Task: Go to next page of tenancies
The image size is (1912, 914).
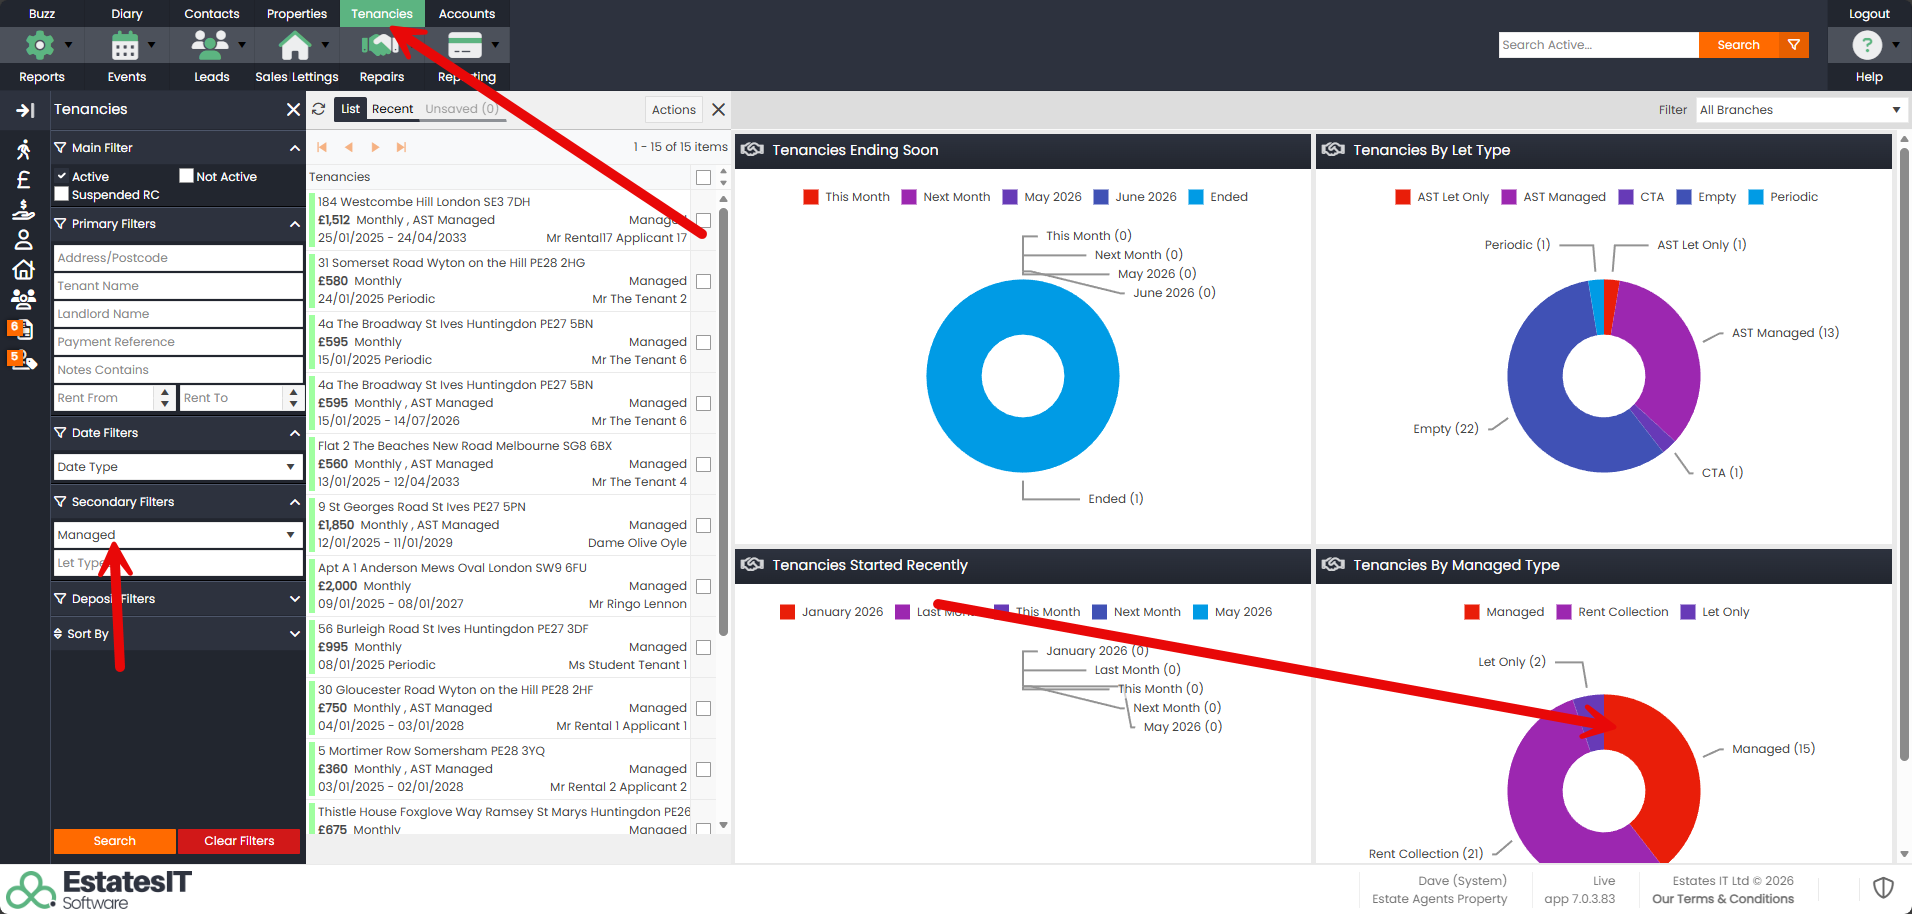Action: tap(375, 147)
